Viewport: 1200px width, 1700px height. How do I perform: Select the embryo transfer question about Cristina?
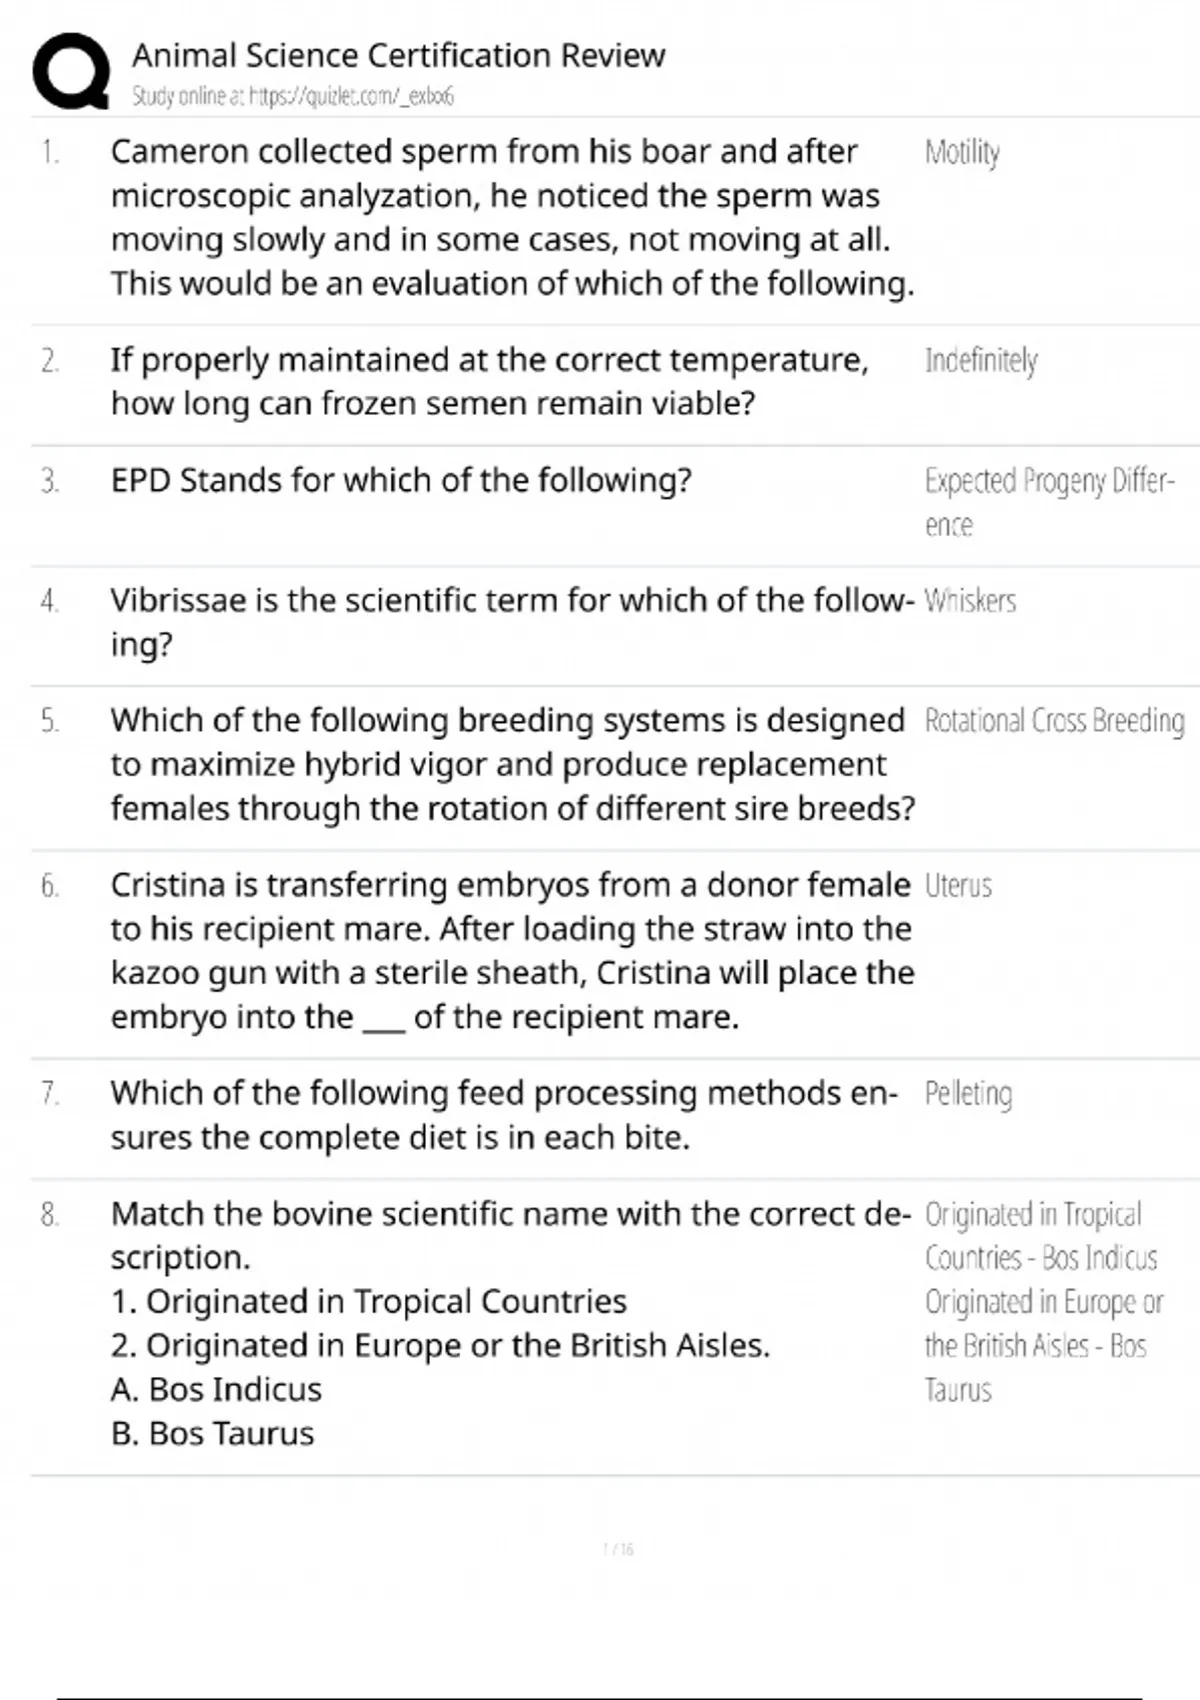[512, 950]
